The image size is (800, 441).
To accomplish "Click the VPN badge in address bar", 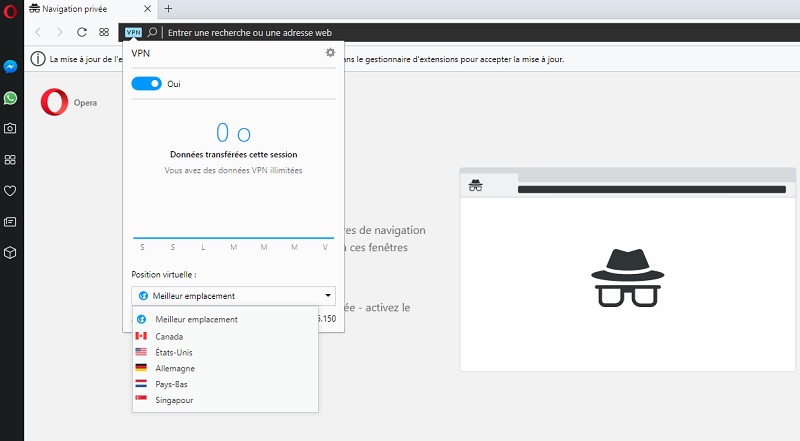I will pyautogui.click(x=133, y=32).
